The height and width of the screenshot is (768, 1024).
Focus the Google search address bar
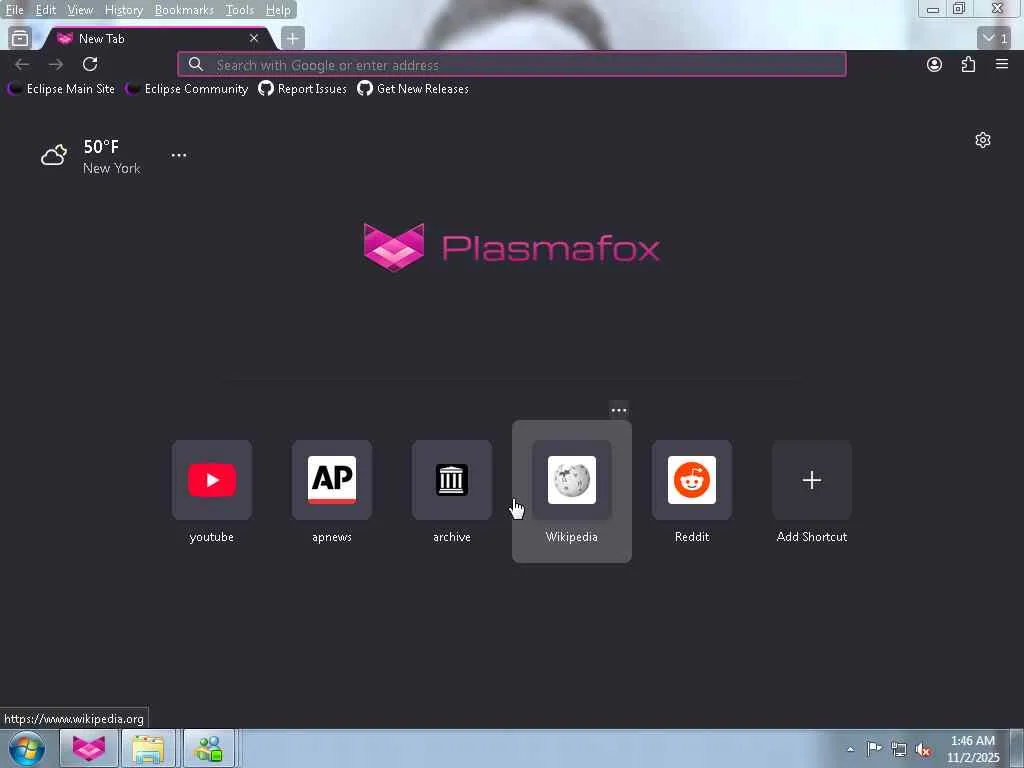512,65
